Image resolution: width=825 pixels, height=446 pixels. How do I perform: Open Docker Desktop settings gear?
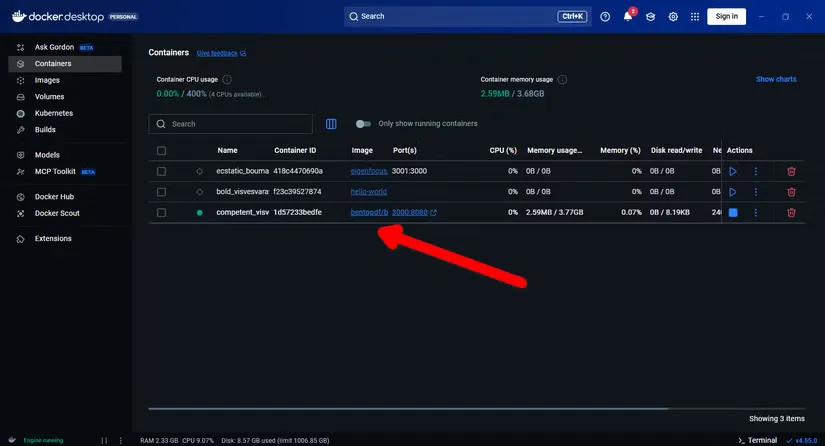click(x=673, y=16)
